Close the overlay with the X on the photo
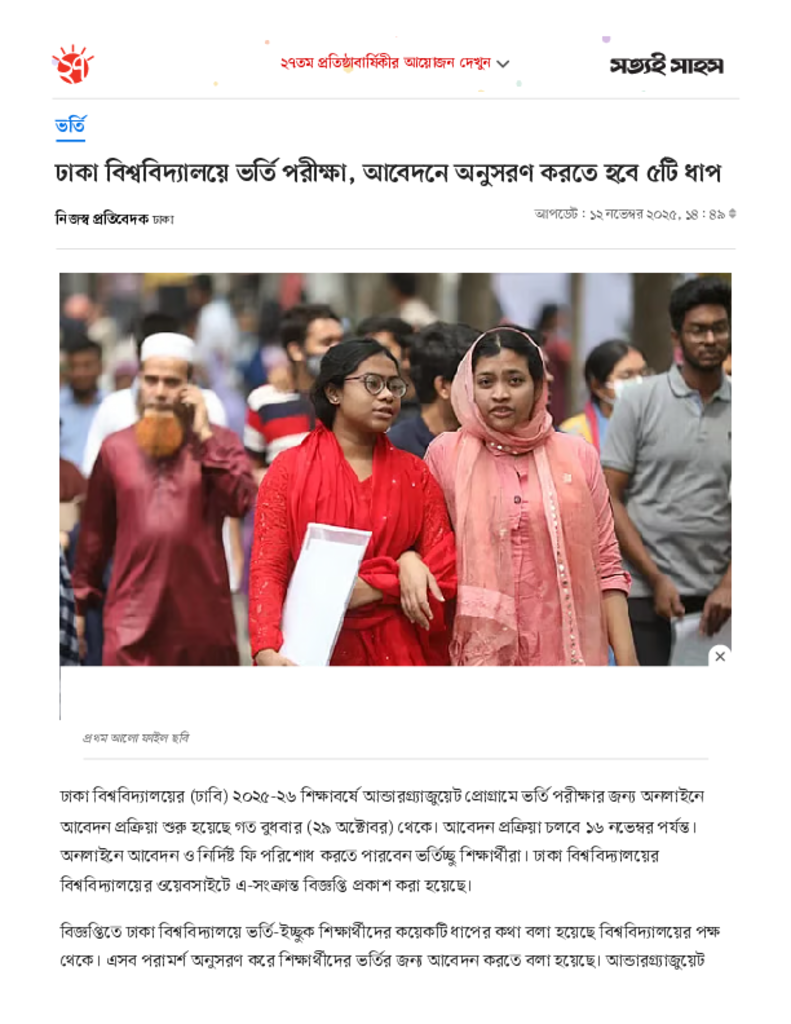Image resolution: width=791 pixels, height=1024 pixels. coord(720,656)
